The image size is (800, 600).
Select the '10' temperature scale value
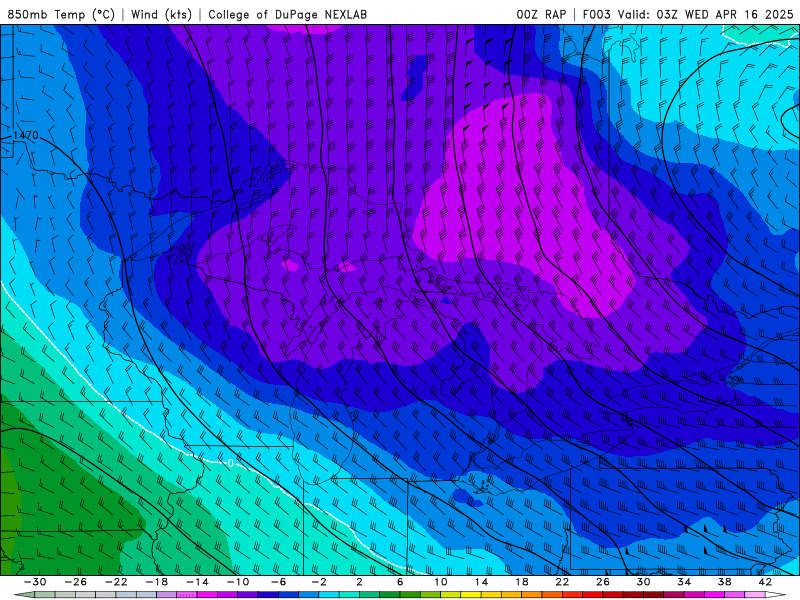(441, 582)
